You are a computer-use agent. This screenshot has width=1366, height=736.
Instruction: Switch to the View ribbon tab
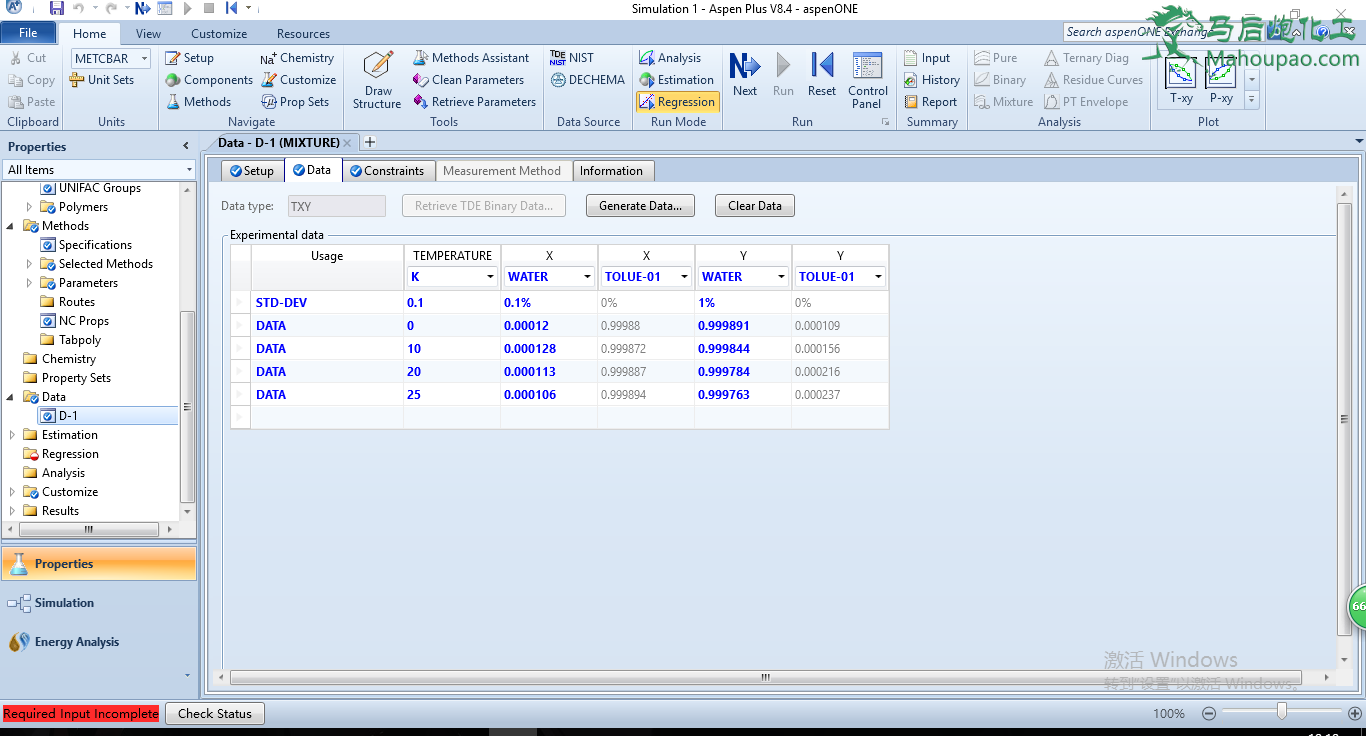tap(148, 34)
